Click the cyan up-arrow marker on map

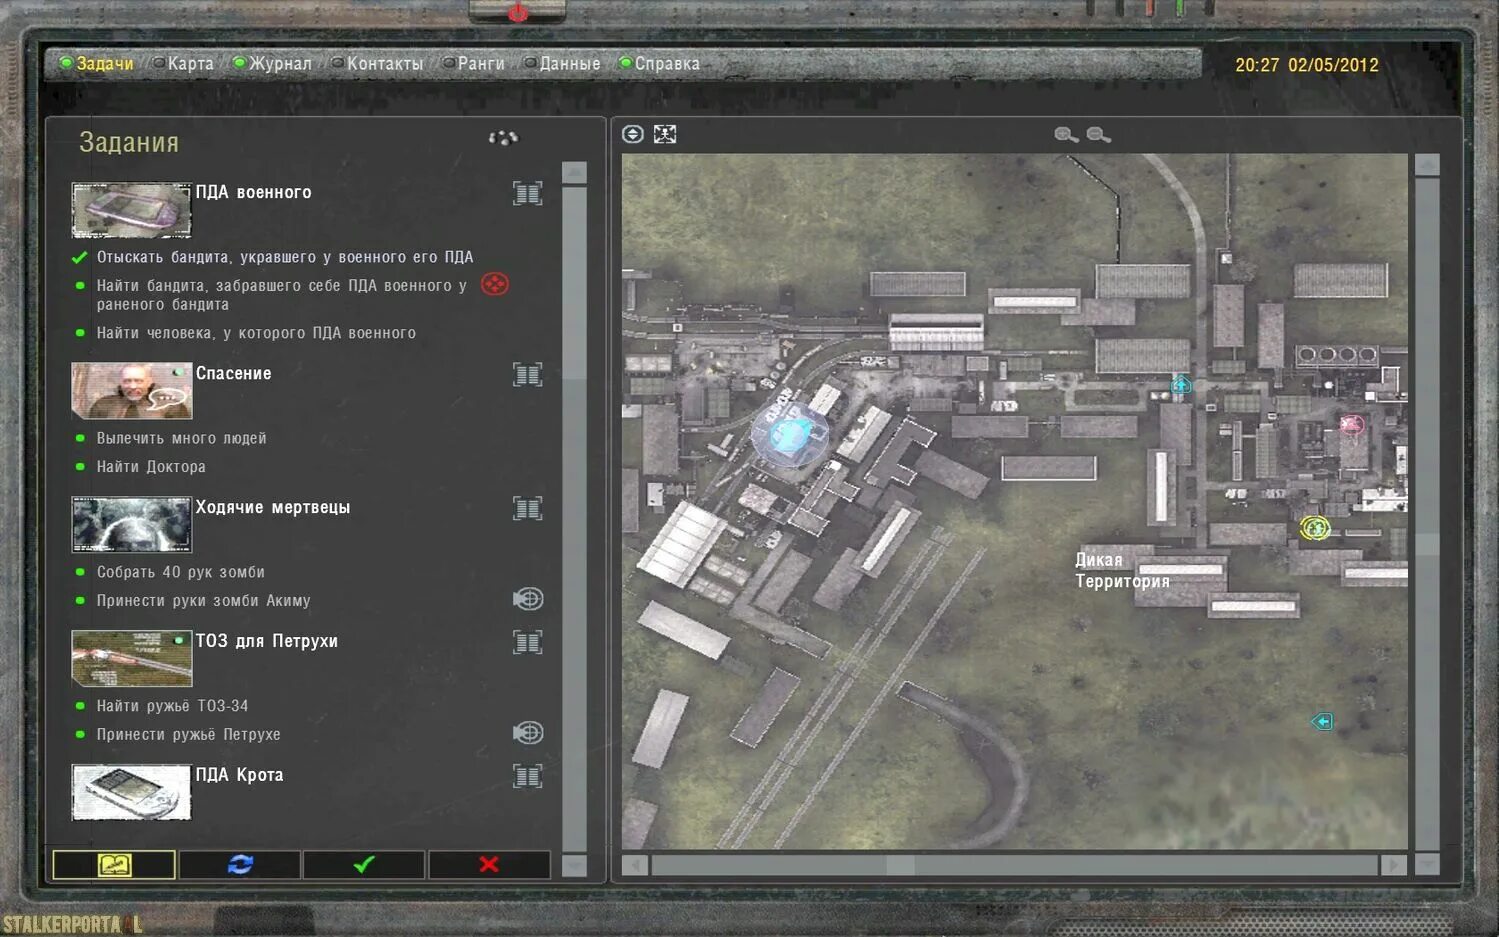click(1181, 385)
